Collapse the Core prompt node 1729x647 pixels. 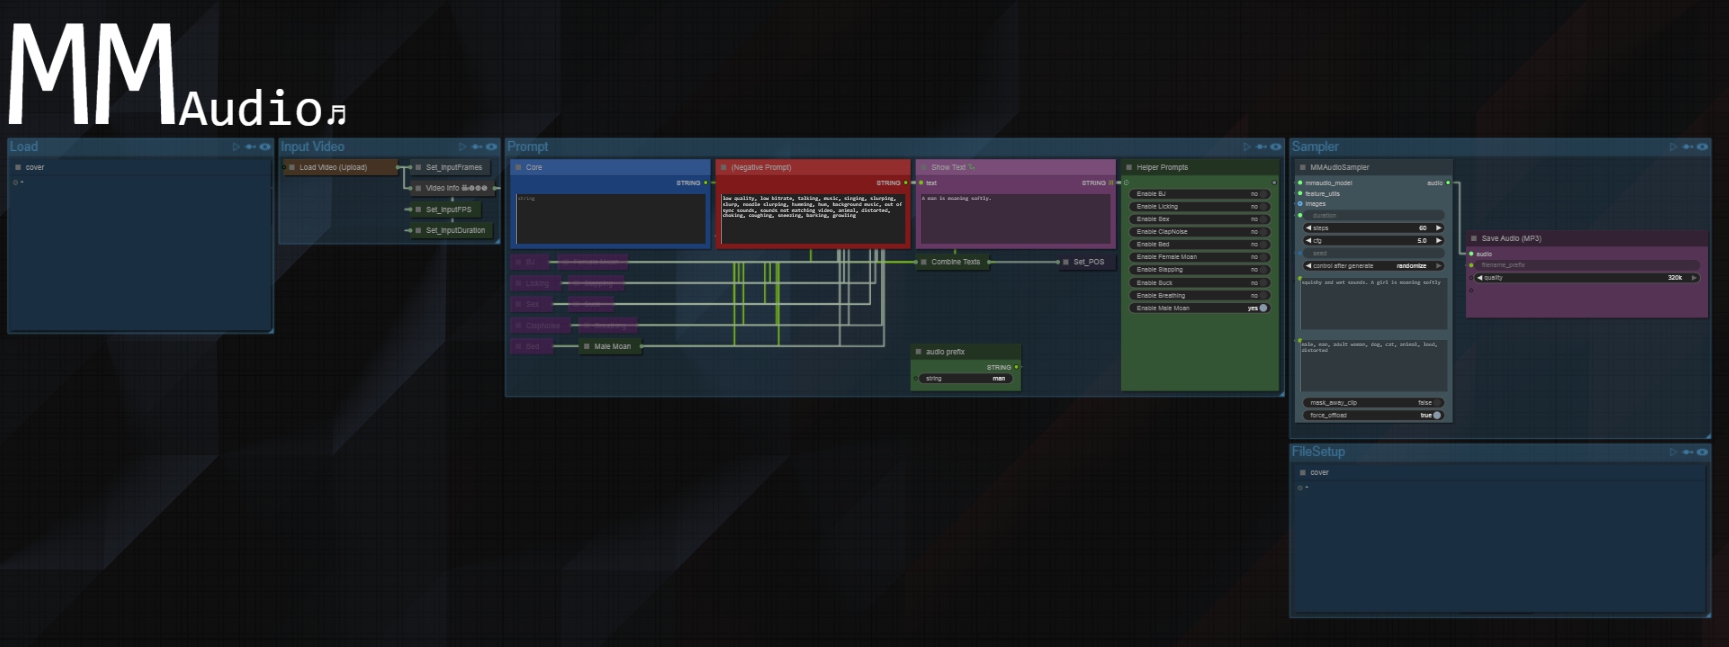coord(518,168)
